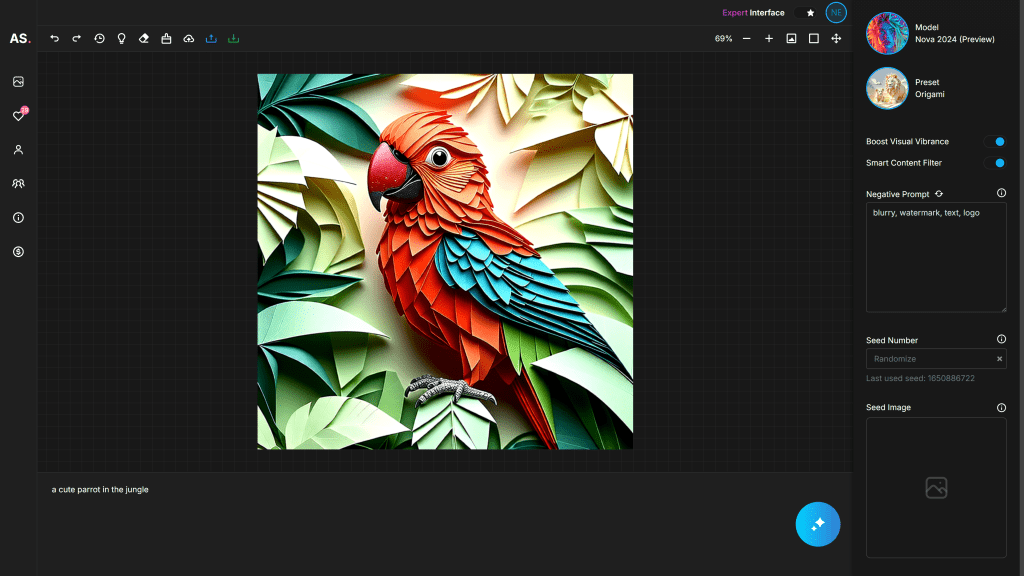Click the Community people icon in the sidebar
The width and height of the screenshot is (1024, 576).
pyautogui.click(x=18, y=183)
